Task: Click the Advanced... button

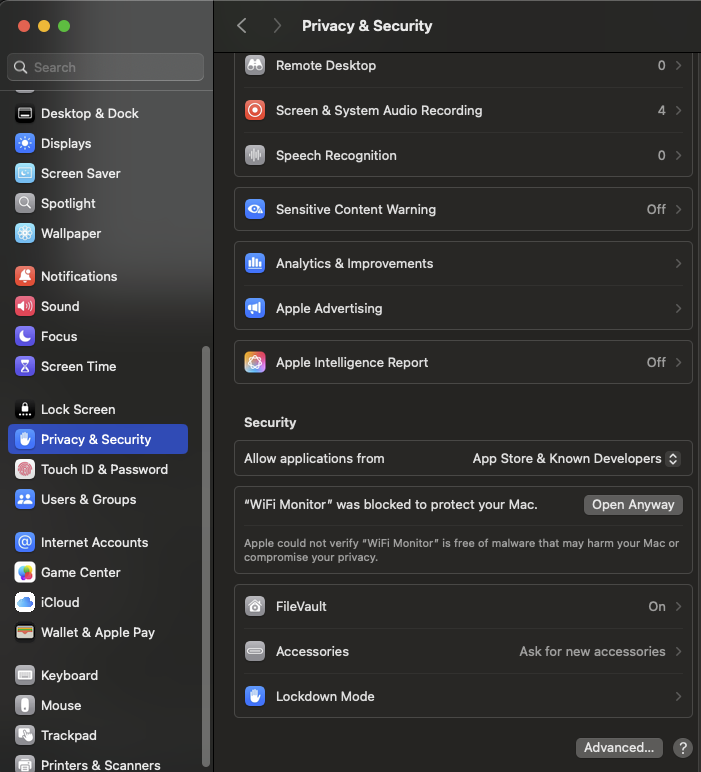Action: (619, 748)
